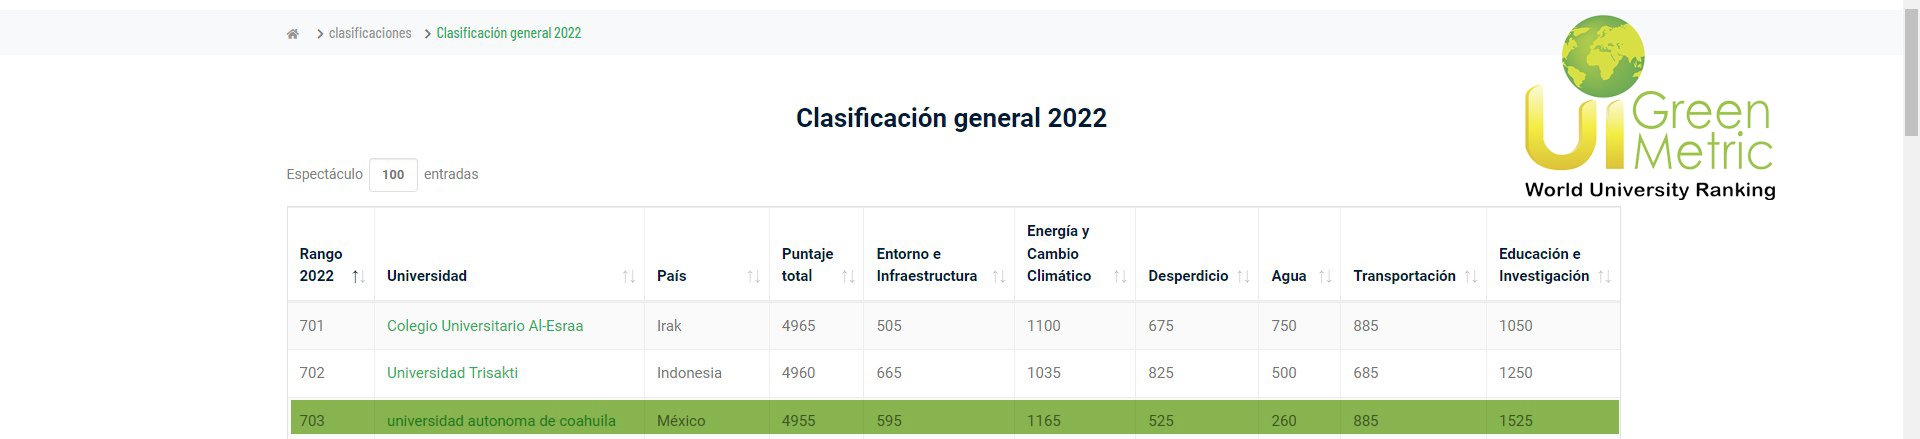This screenshot has height=439, width=1920.
Task: Open Clasificación general 2022 breadcrumb
Action: tap(508, 33)
